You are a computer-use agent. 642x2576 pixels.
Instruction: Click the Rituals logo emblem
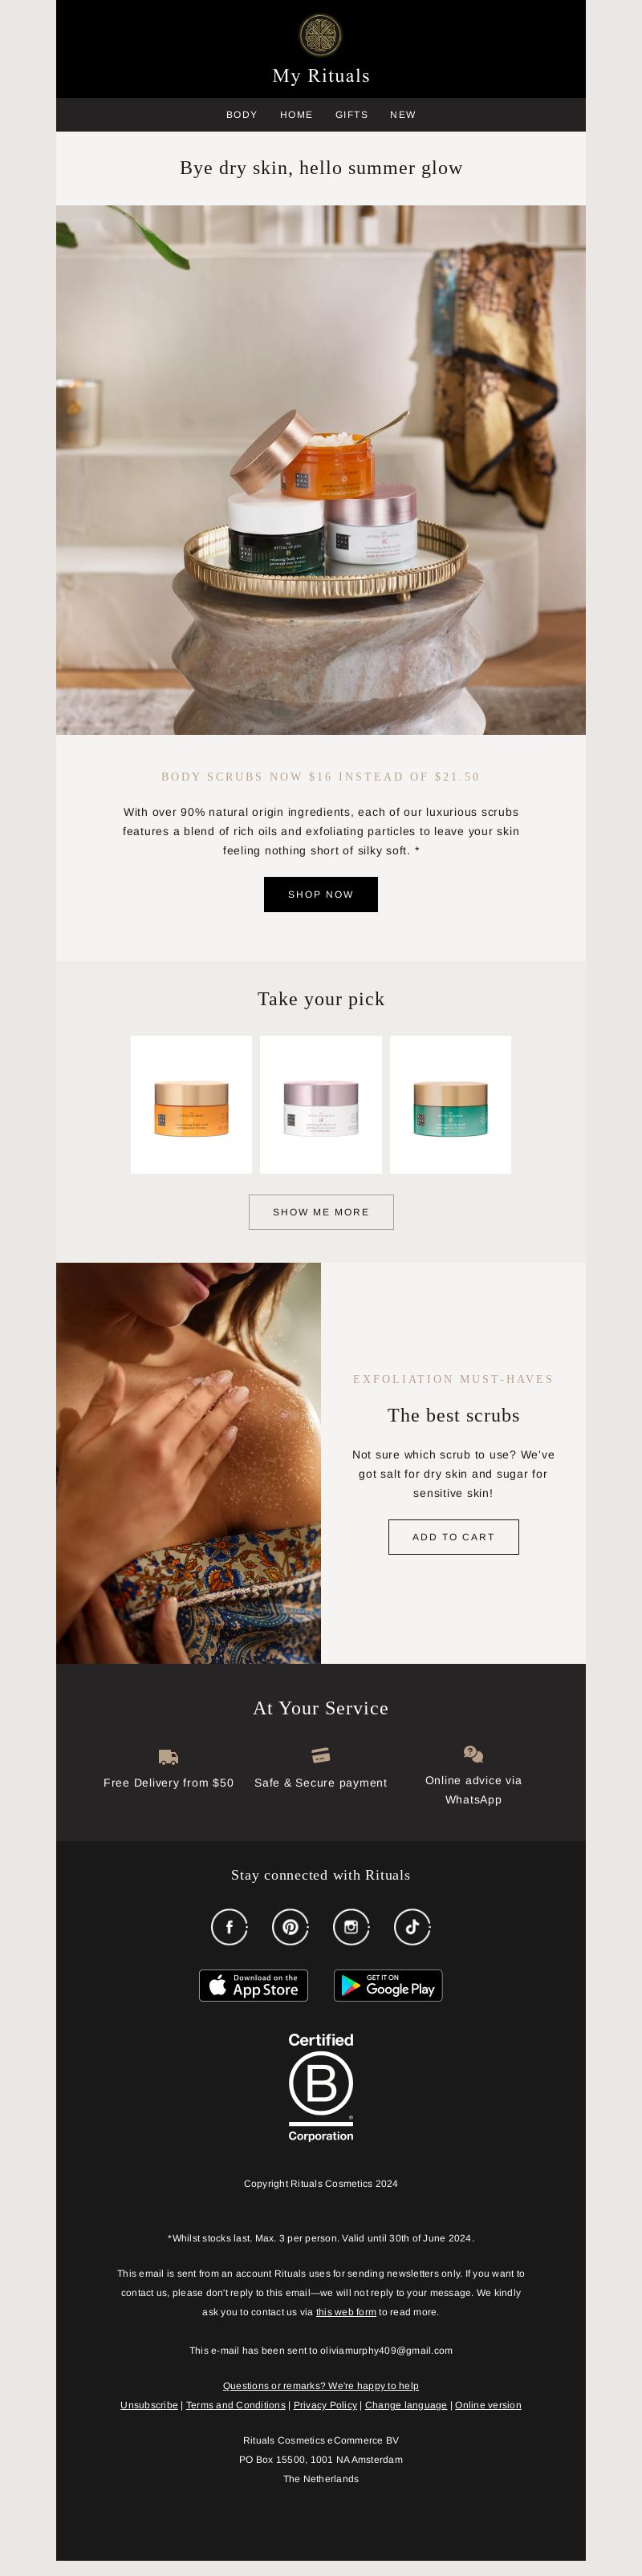321,35
